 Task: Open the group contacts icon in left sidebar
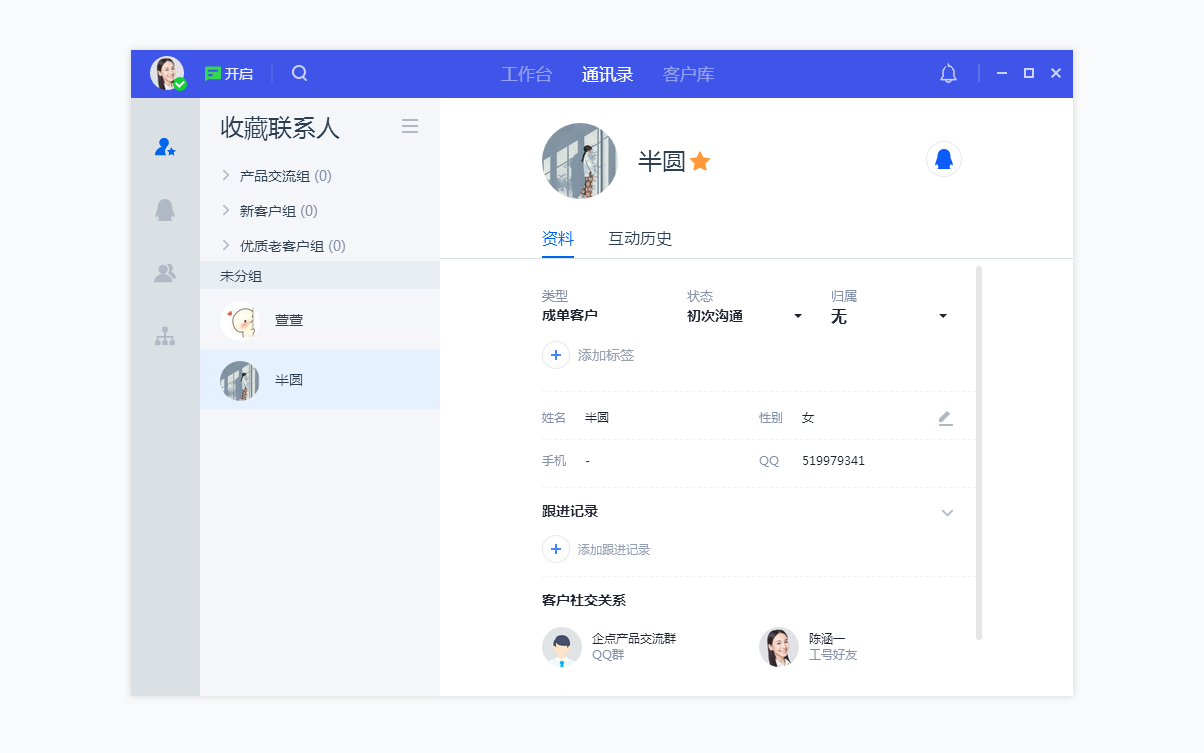coord(164,272)
